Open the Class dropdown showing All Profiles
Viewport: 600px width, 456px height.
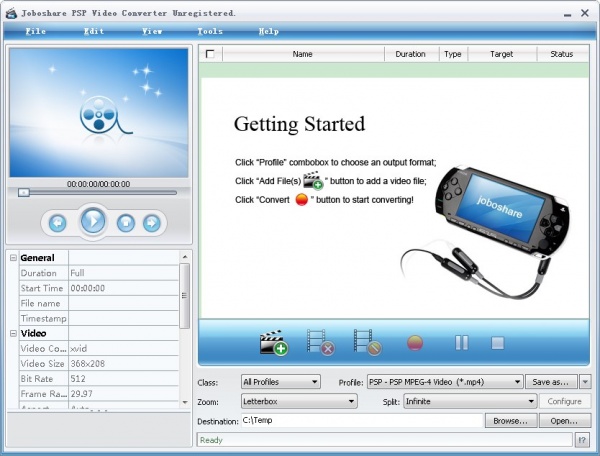[281, 382]
